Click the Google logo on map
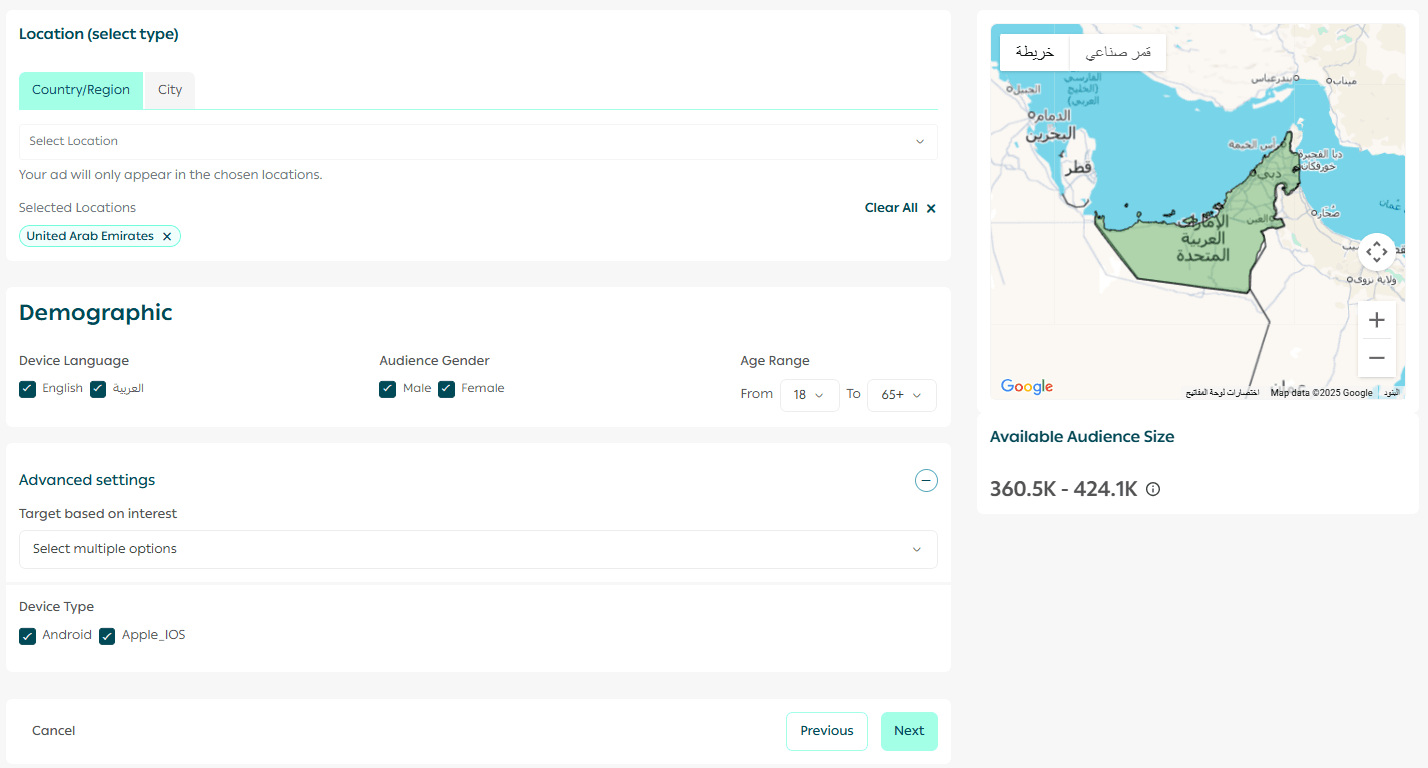 (1027, 387)
